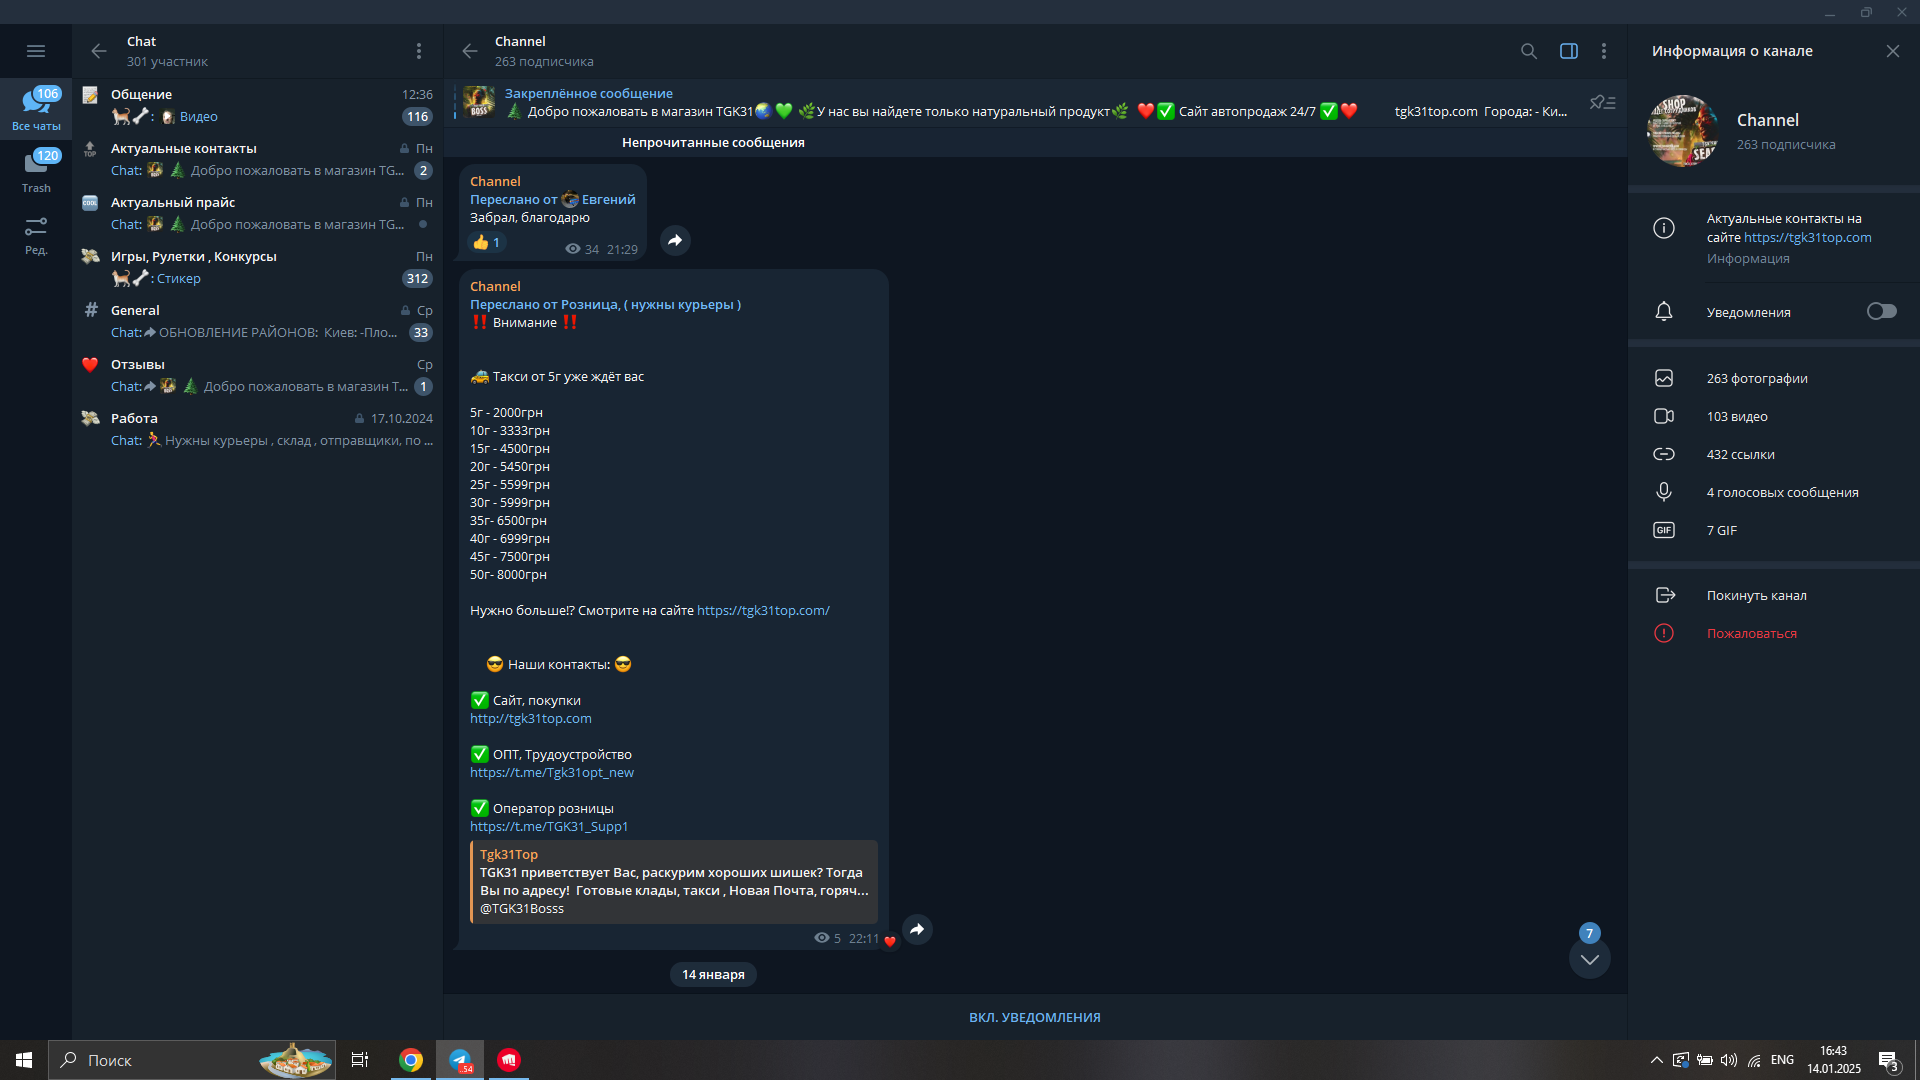Open the Channel avatar photo
This screenshot has height=1080, width=1920.
(x=1683, y=131)
